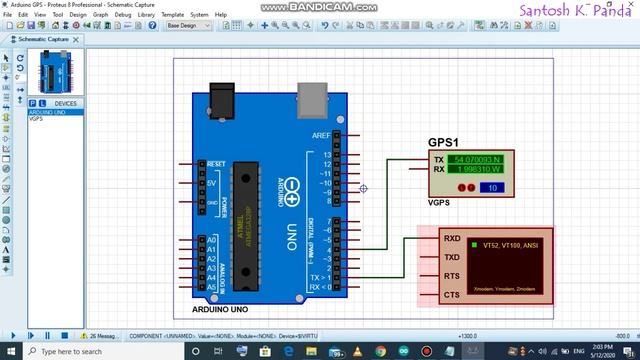Viewport: 640px width, 360px height.
Task: Select the 2D Line drawing tool
Action: point(6,200)
